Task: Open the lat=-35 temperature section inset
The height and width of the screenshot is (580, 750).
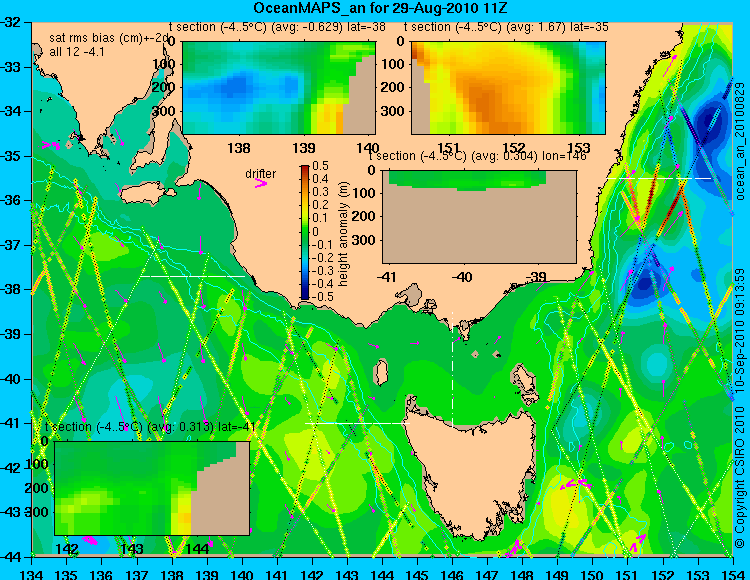Action: tap(508, 88)
